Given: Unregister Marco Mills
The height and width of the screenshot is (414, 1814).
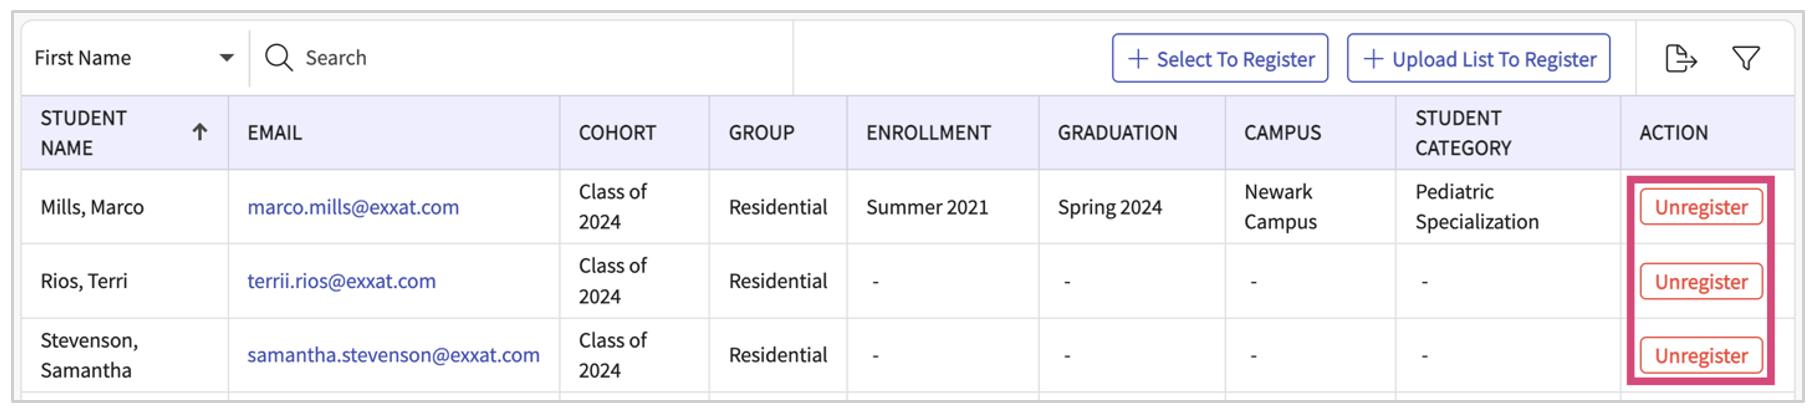Looking at the screenshot, I should [x=1701, y=207].
